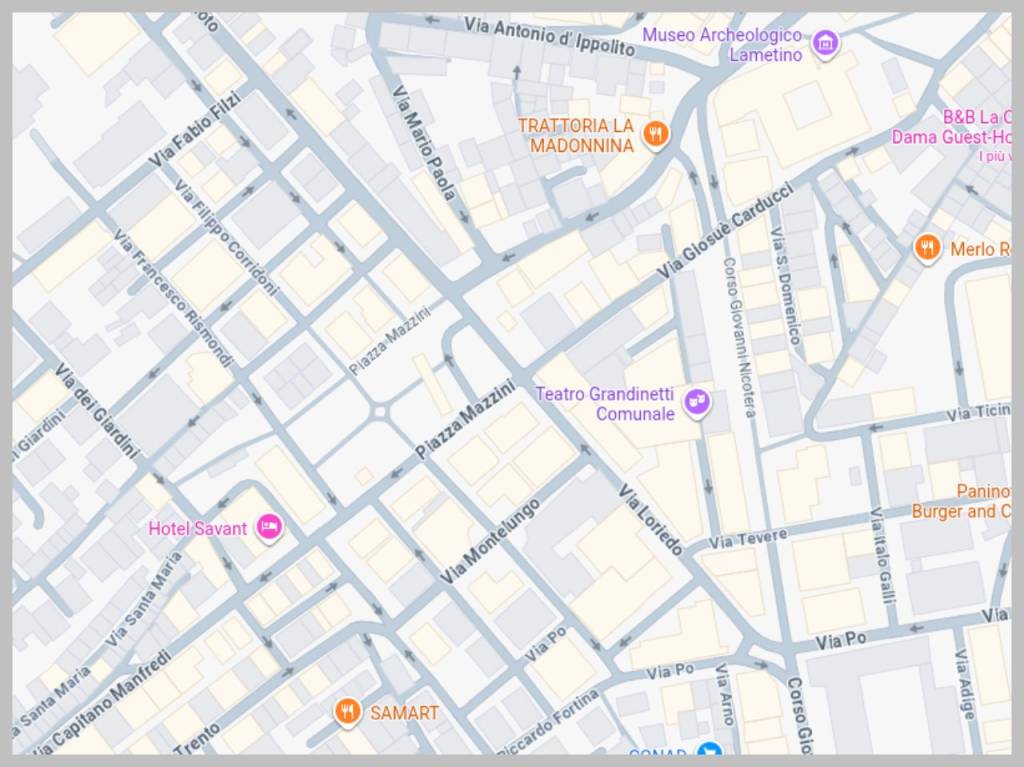This screenshot has width=1024, height=767.
Task: Select the Via Tevere street label
Action: tap(748, 540)
